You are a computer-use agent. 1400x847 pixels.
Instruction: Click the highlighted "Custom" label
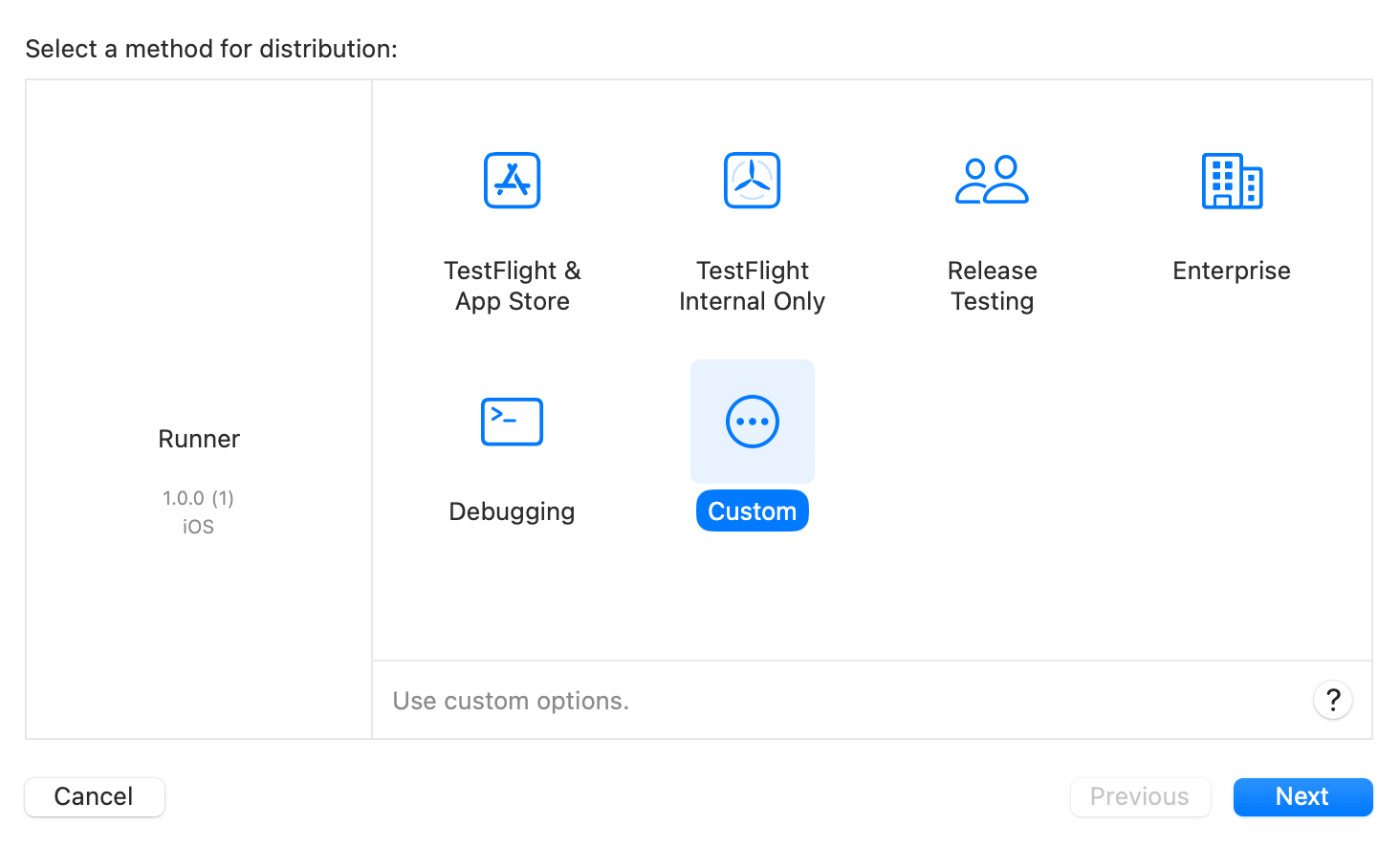tap(752, 511)
